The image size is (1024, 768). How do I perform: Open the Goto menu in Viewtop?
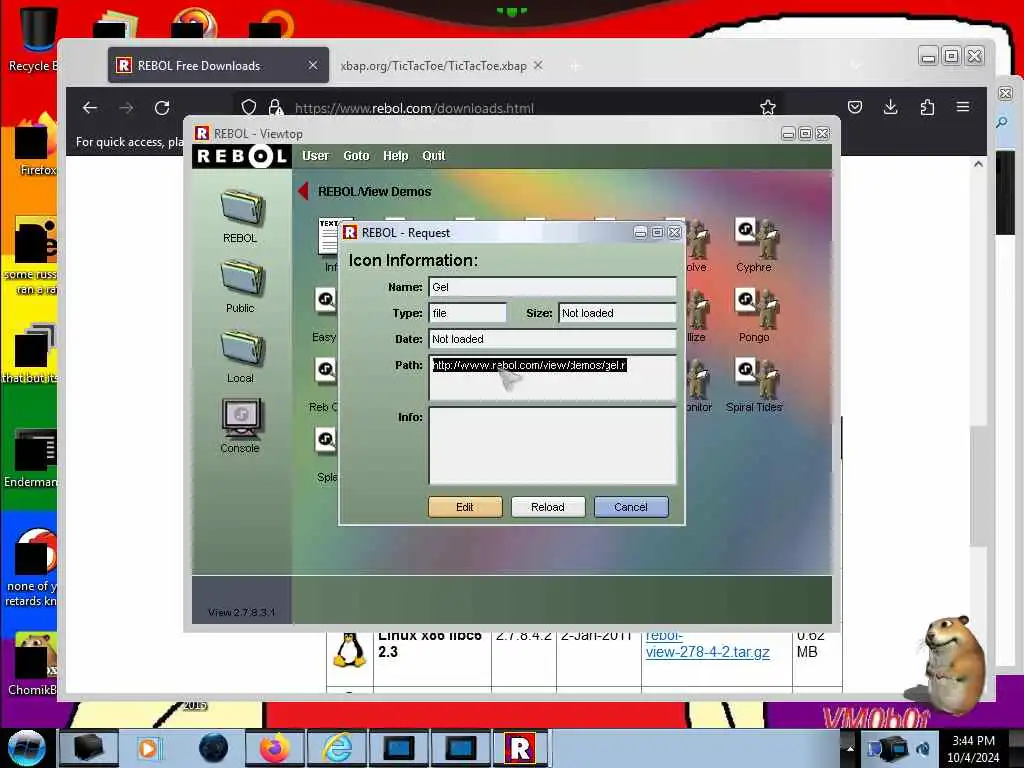click(x=357, y=156)
